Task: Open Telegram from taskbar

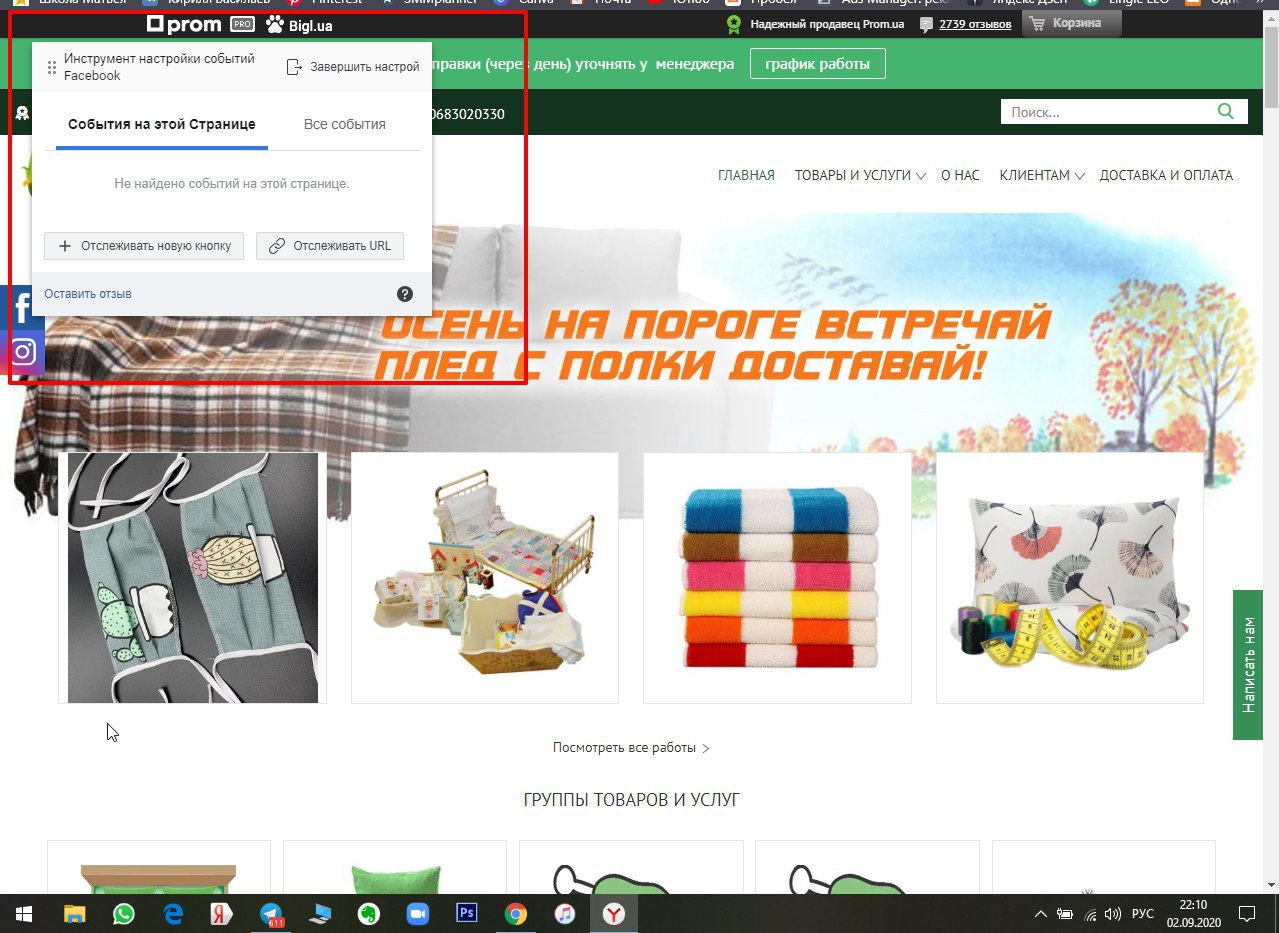Action: point(271,914)
